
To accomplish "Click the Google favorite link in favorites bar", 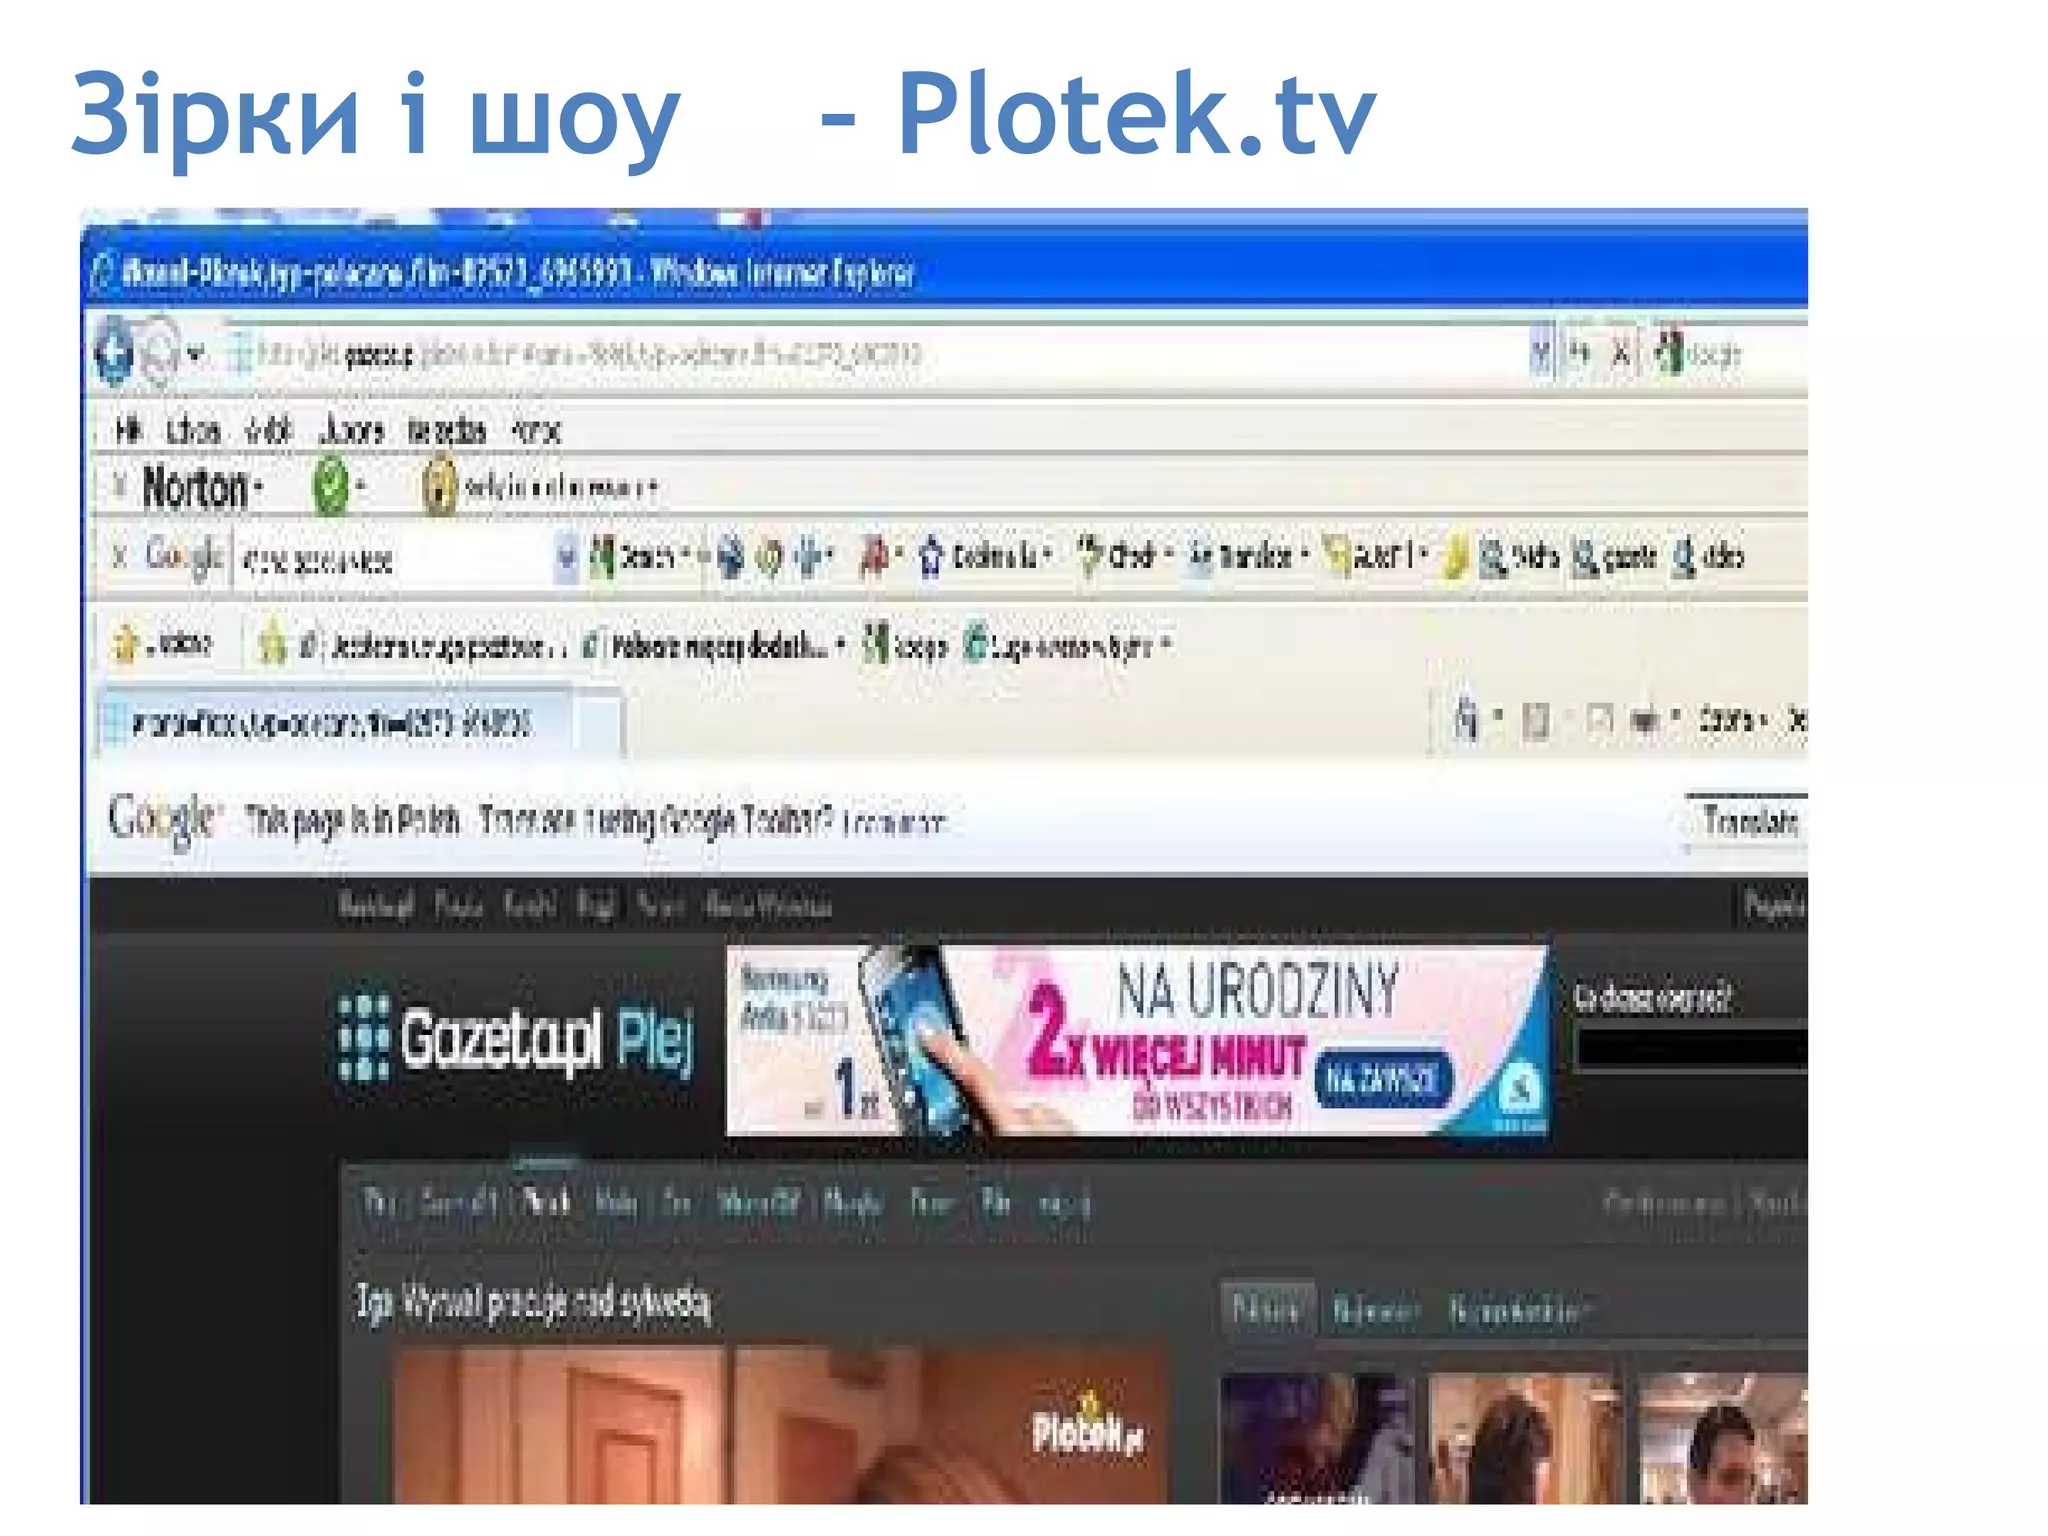I will 904,645.
